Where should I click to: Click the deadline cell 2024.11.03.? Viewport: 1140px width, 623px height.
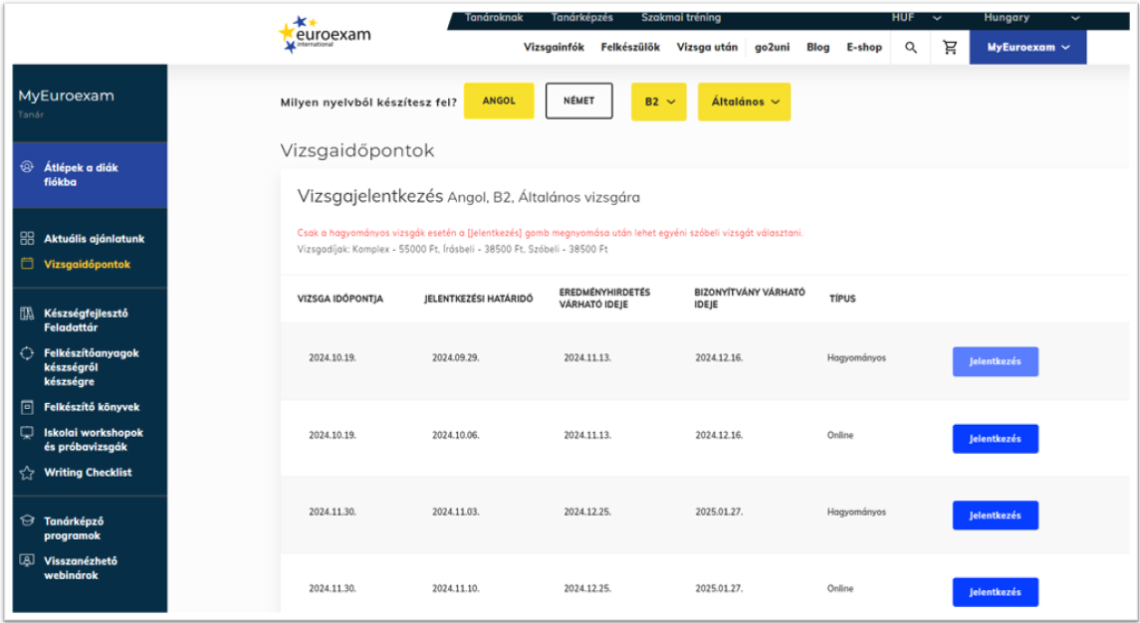coord(455,512)
